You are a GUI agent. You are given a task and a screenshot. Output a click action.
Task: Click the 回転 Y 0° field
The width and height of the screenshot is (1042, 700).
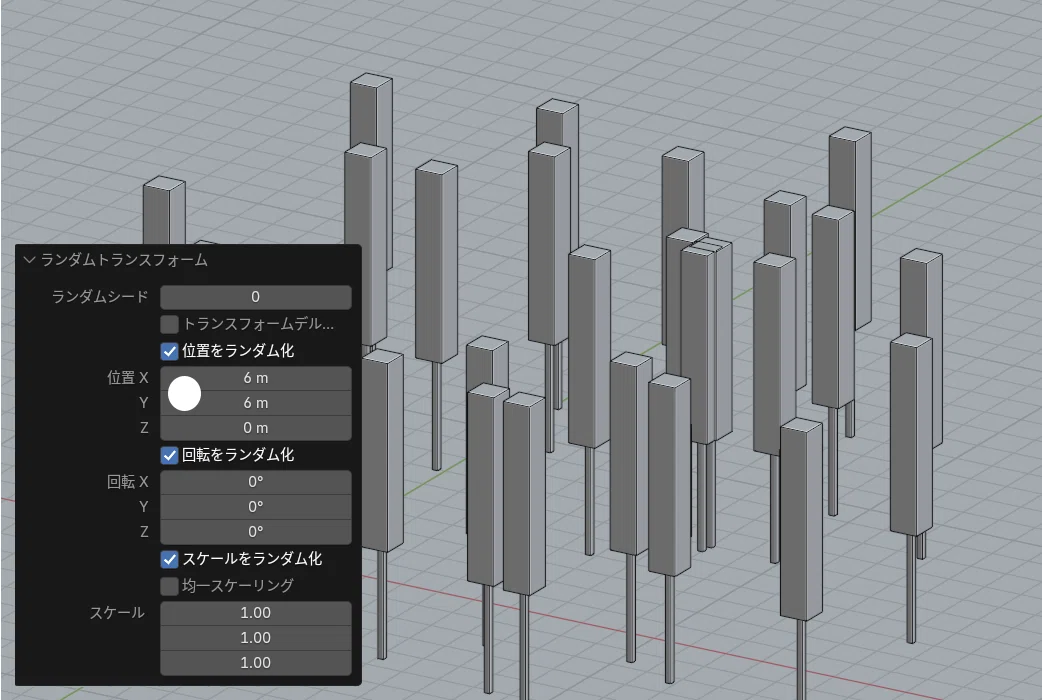point(256,507)
